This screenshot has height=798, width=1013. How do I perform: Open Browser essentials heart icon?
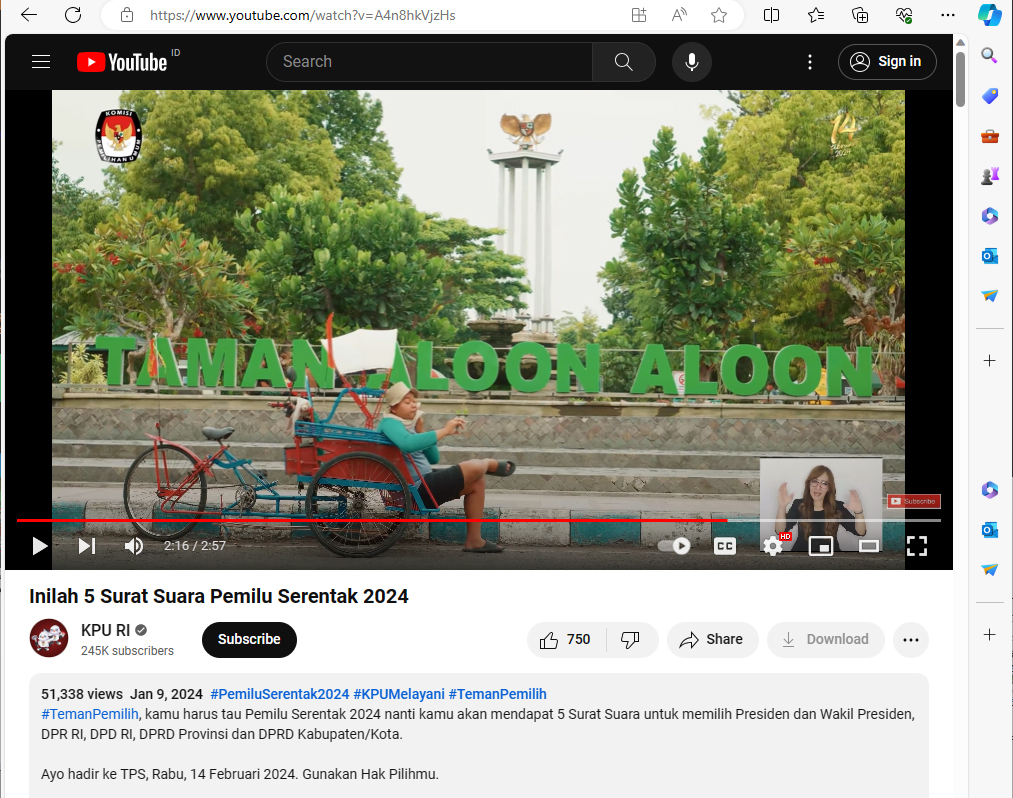(x=904, y=15)
